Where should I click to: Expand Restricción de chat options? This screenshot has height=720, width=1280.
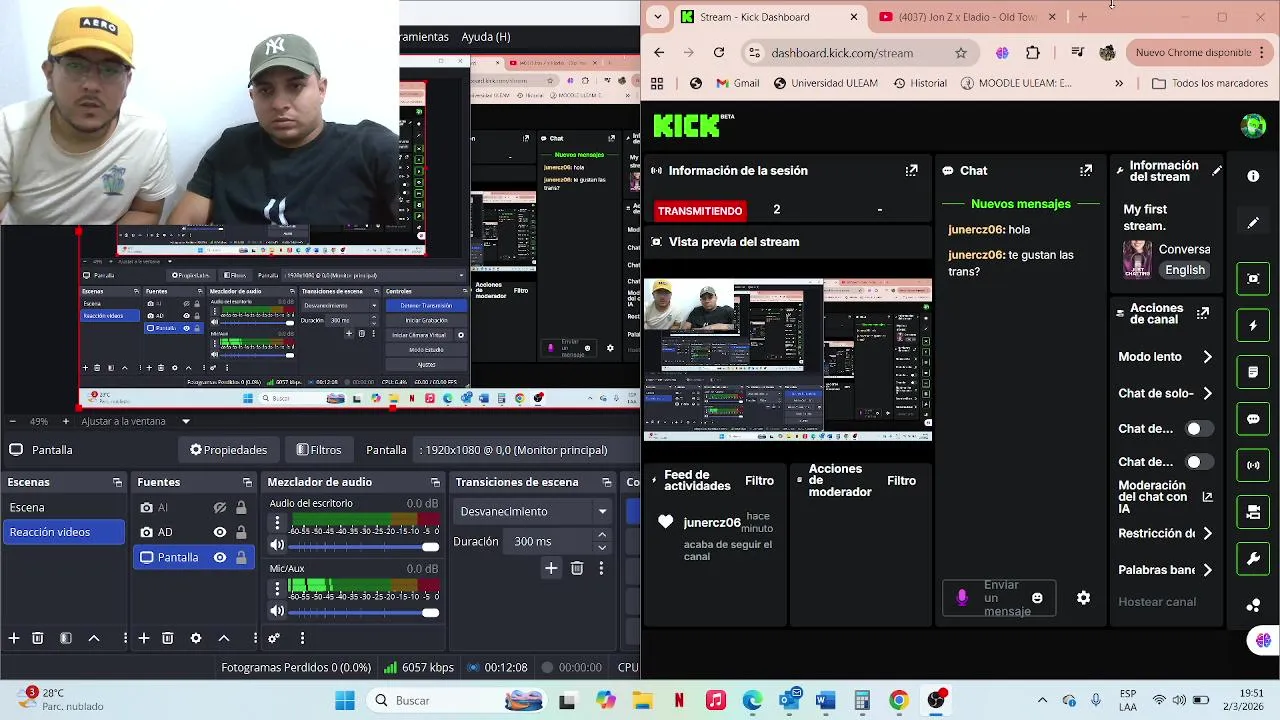pyautogui.click(x=1207, y=534)
